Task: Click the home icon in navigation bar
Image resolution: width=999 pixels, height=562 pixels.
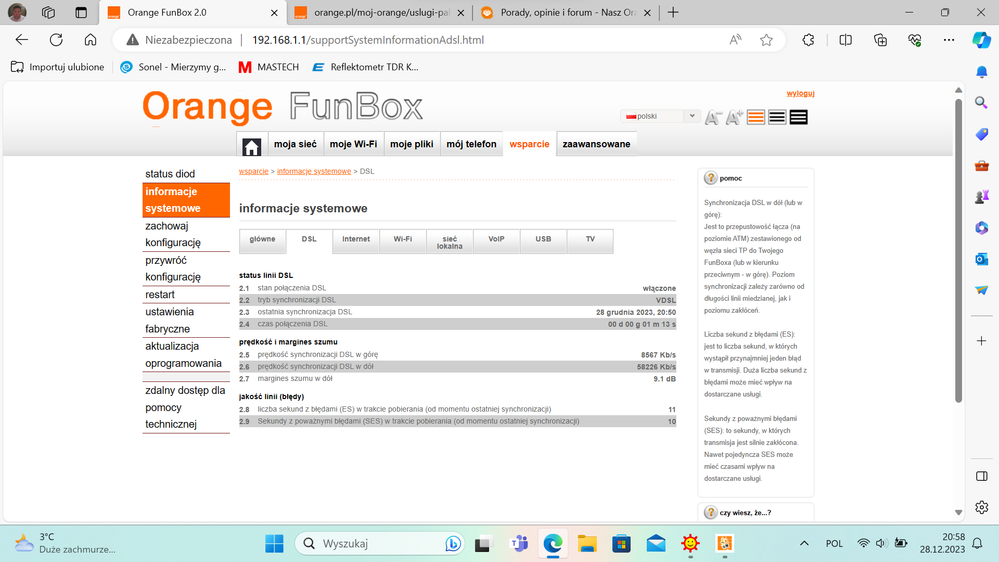Action: coord(251,146)
